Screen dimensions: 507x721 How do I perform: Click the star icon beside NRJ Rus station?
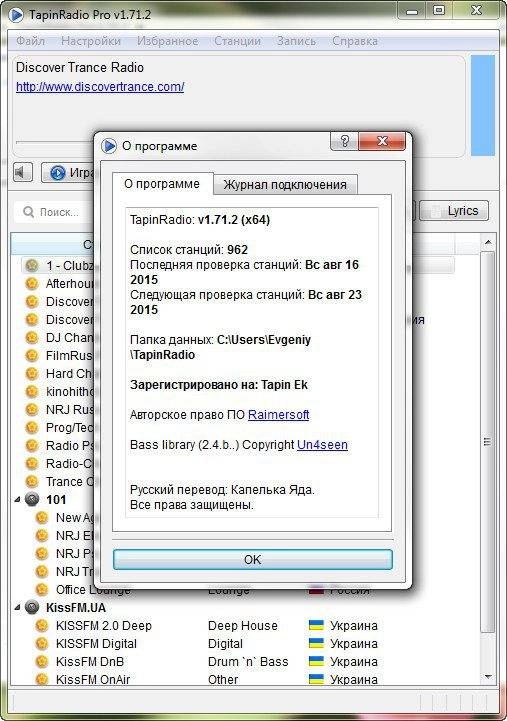coord(32,409)
